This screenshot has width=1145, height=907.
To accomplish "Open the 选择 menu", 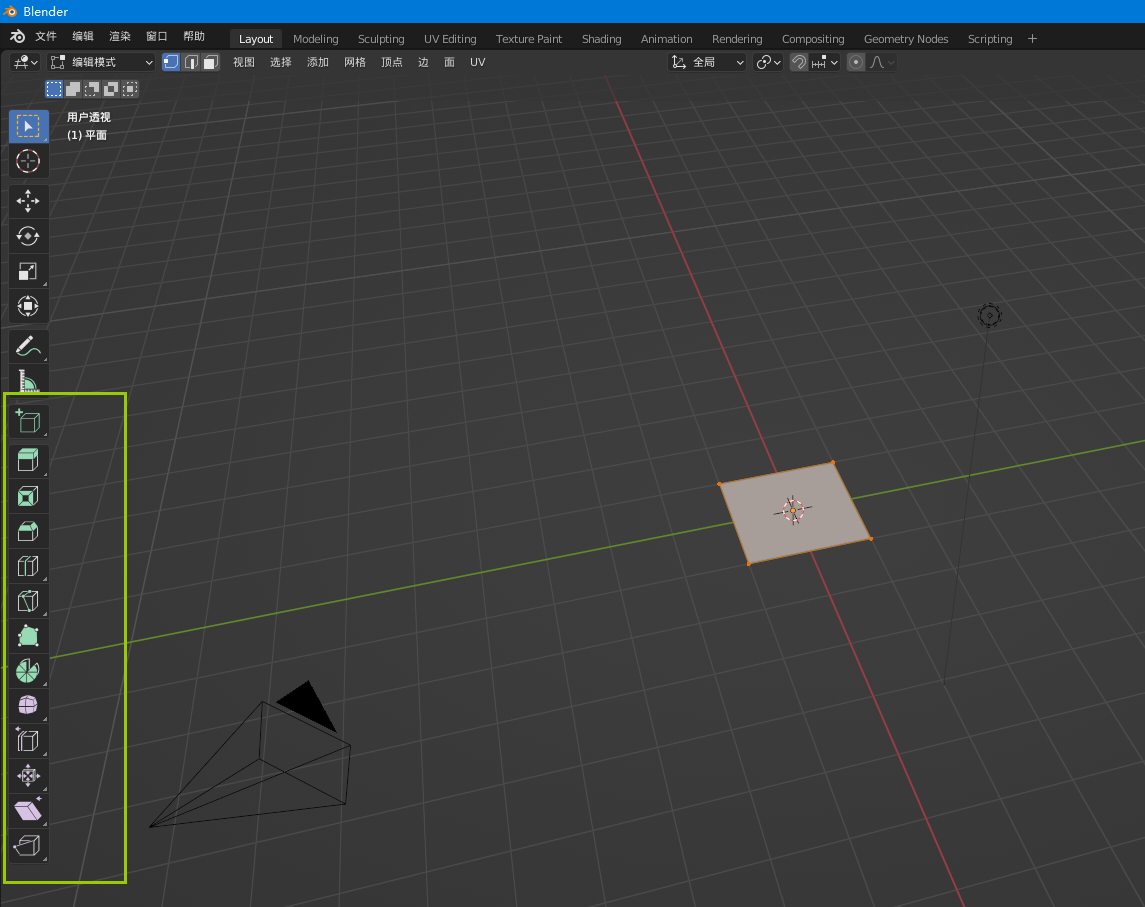I will coord(280,62).
